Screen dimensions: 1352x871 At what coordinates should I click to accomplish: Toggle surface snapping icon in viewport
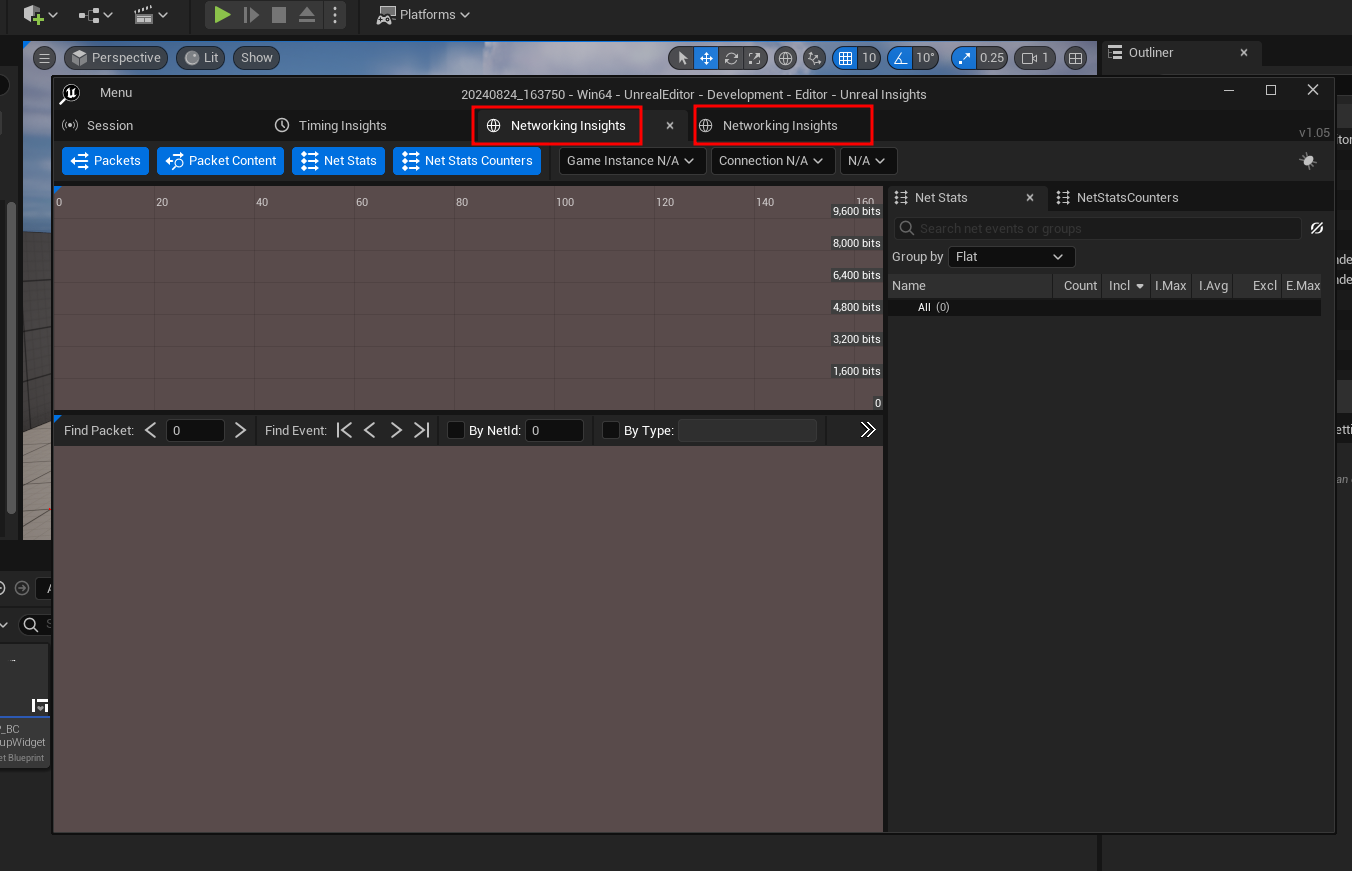click(815, 58)
